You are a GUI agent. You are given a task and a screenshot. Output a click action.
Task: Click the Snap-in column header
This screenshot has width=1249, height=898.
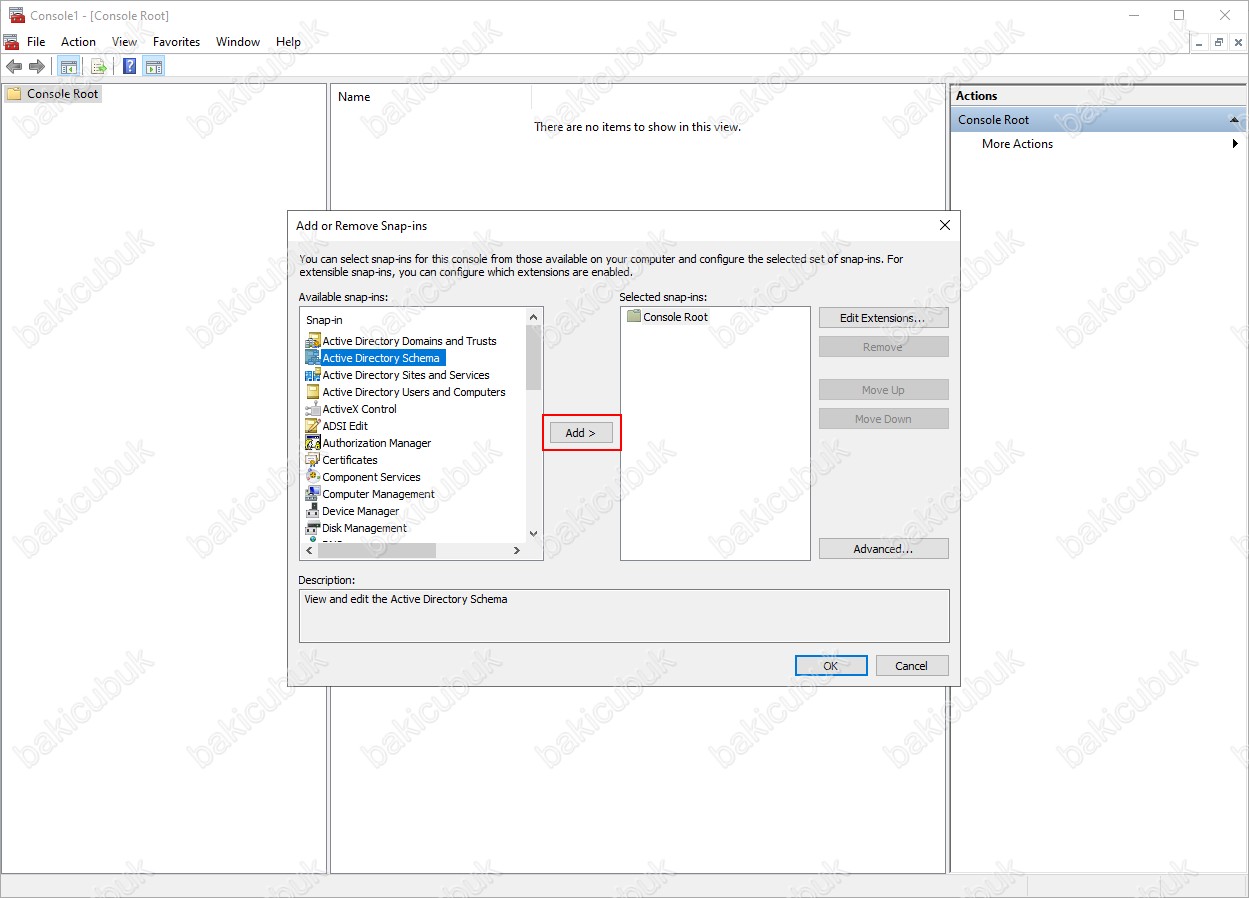tap(413, 320)
